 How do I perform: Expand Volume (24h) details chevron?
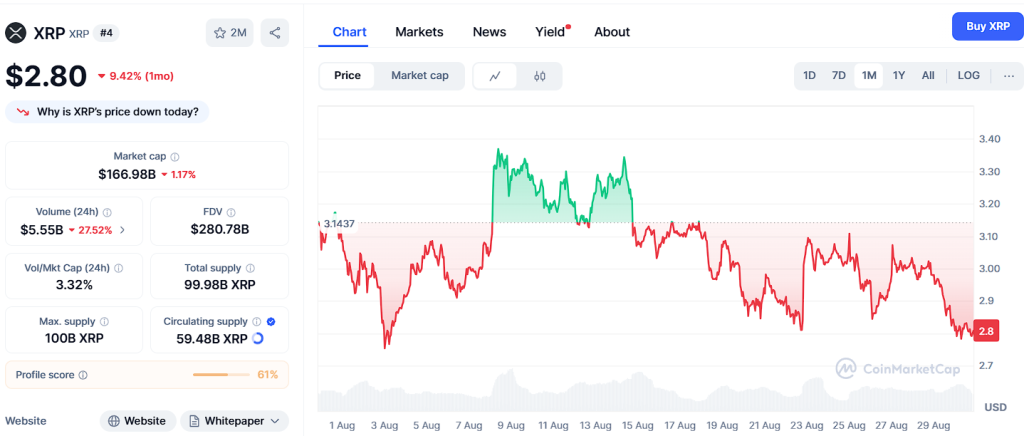click(123, 230)
